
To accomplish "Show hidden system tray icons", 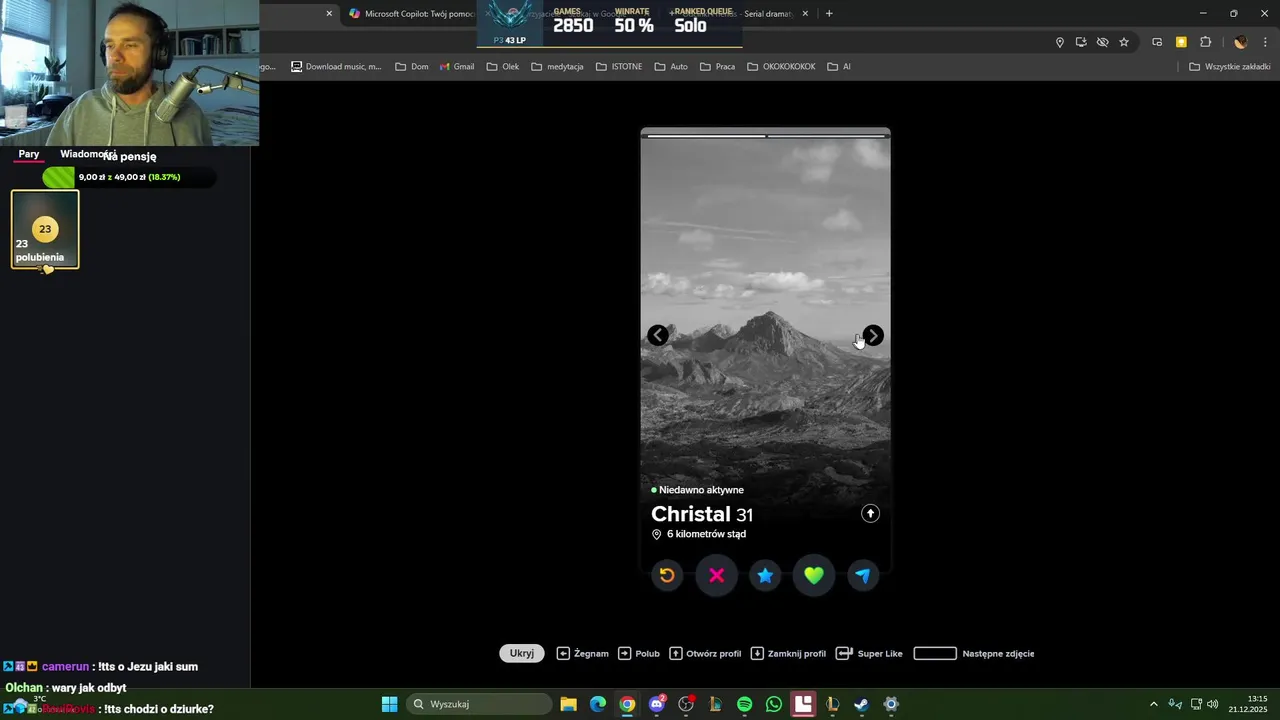I will 1153,704.
